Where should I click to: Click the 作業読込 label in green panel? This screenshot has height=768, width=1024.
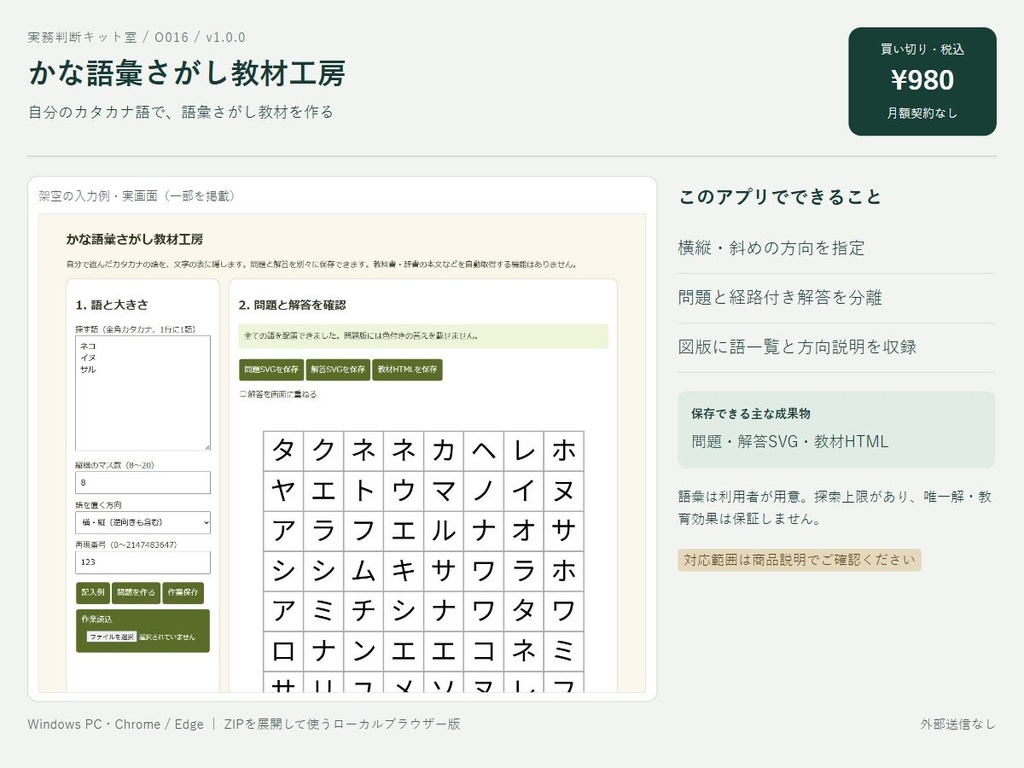(x=97, y=618)
